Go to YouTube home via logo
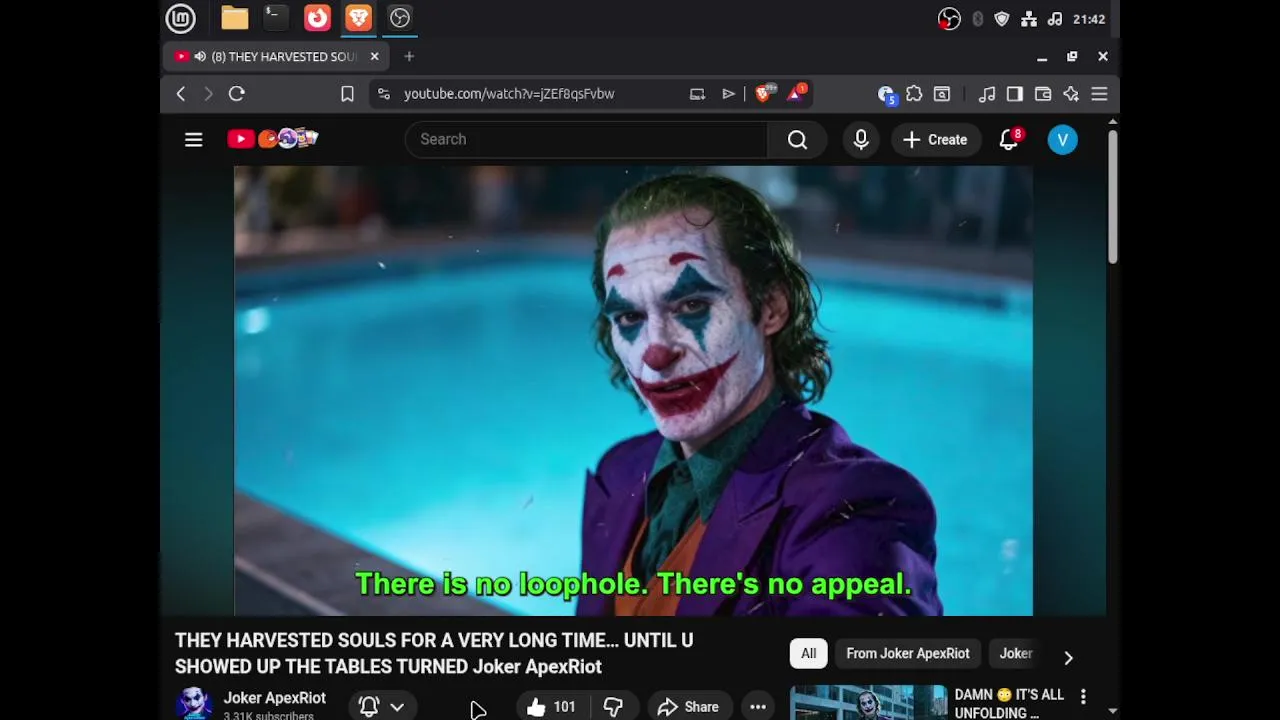Viewport: 1280px width, 720px height. pyautogui.click(x=272, y=139)
